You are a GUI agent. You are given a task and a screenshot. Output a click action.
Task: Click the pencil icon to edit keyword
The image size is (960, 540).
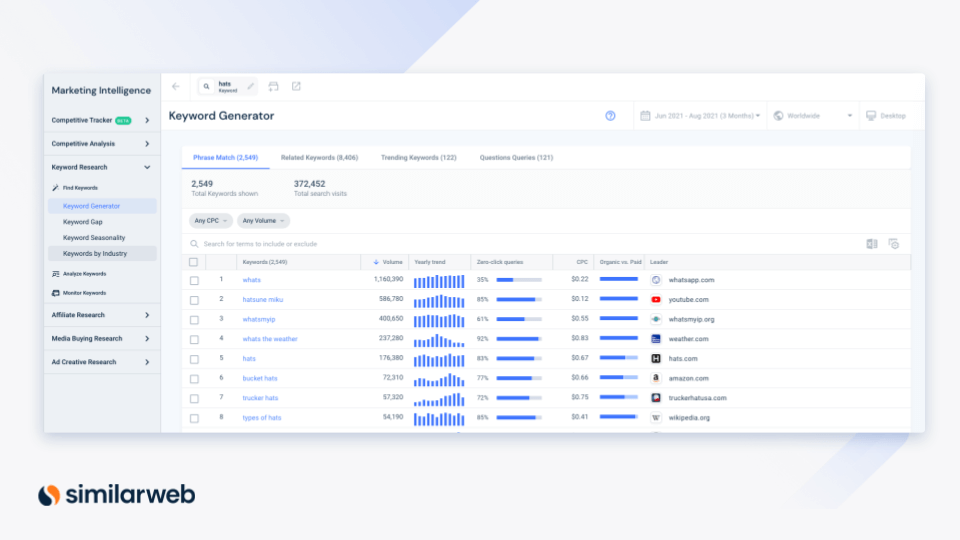(251, 86)
